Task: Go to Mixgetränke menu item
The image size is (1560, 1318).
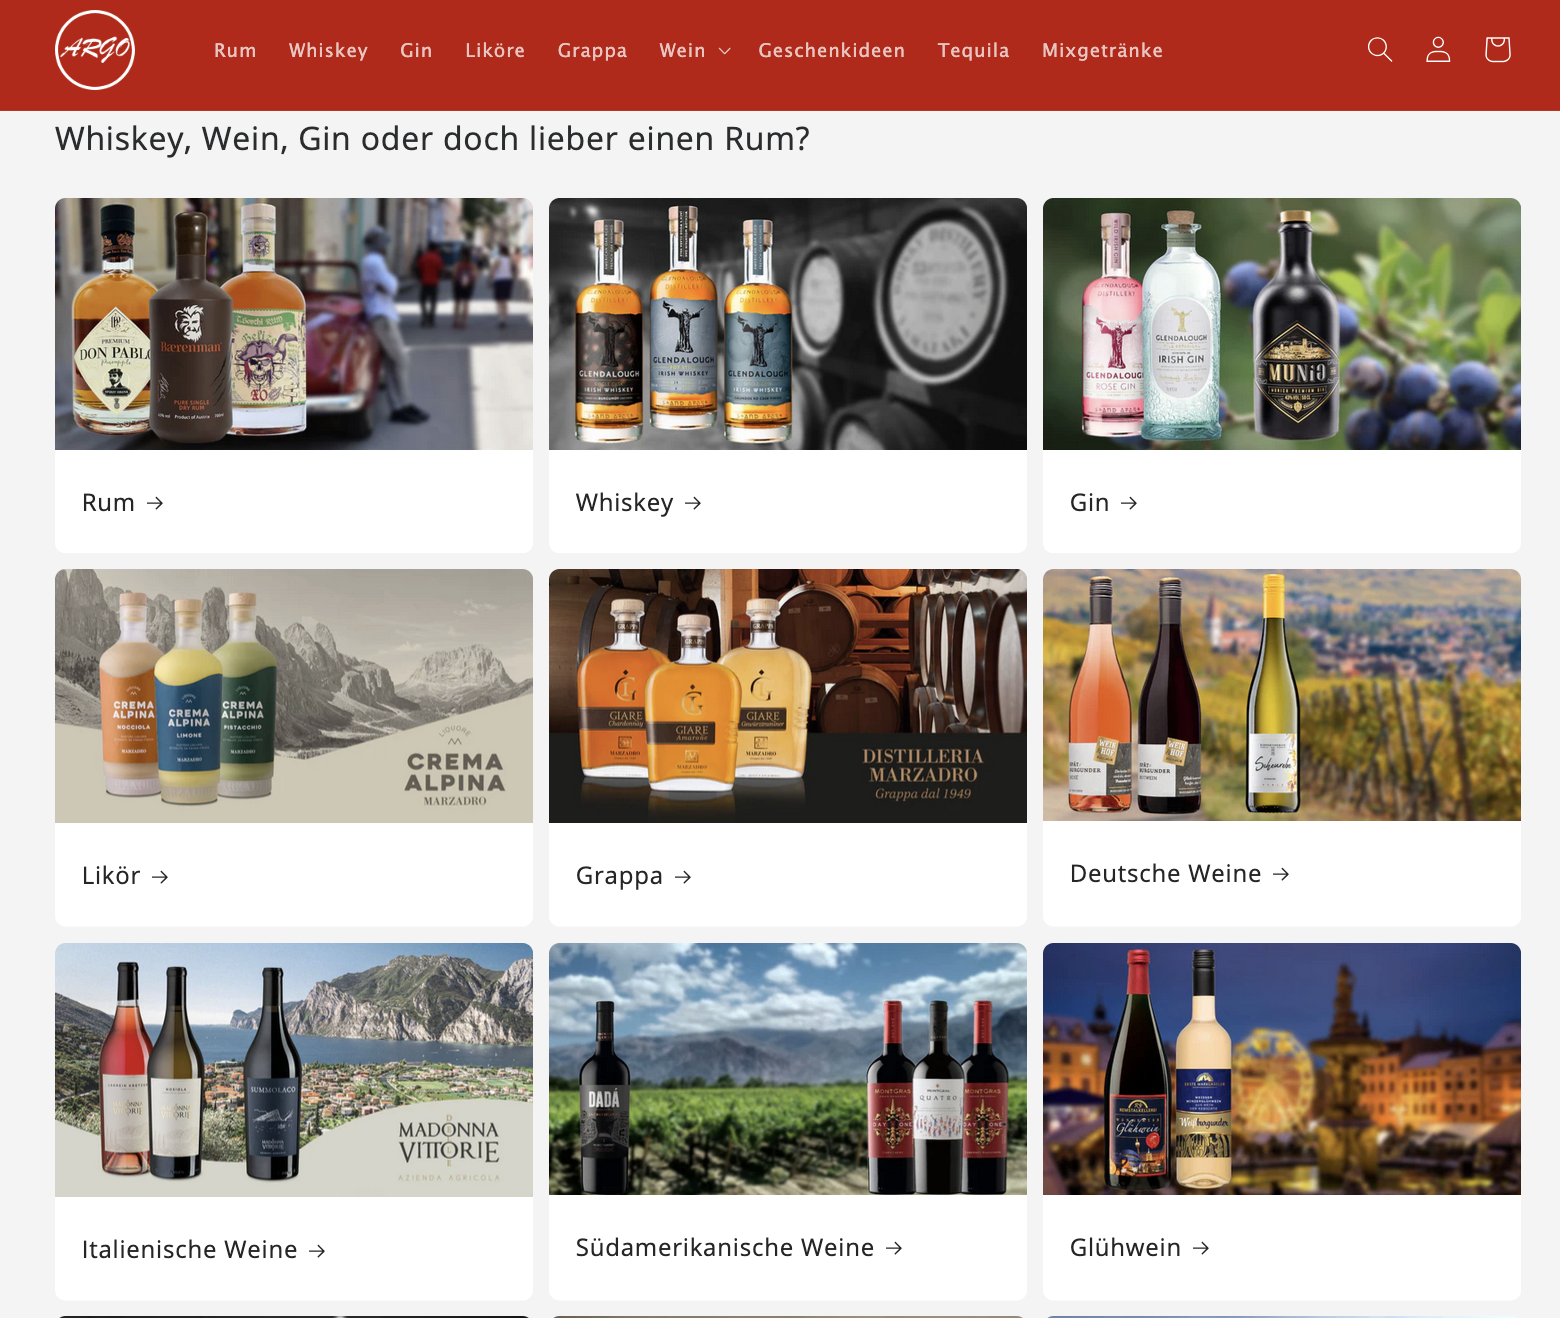Action: pos(1102,51)
